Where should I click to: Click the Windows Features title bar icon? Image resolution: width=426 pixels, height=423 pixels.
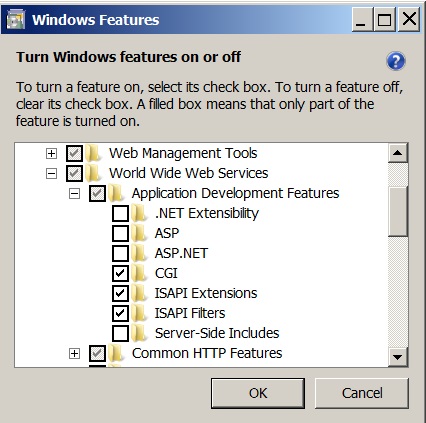click(15, 19)
